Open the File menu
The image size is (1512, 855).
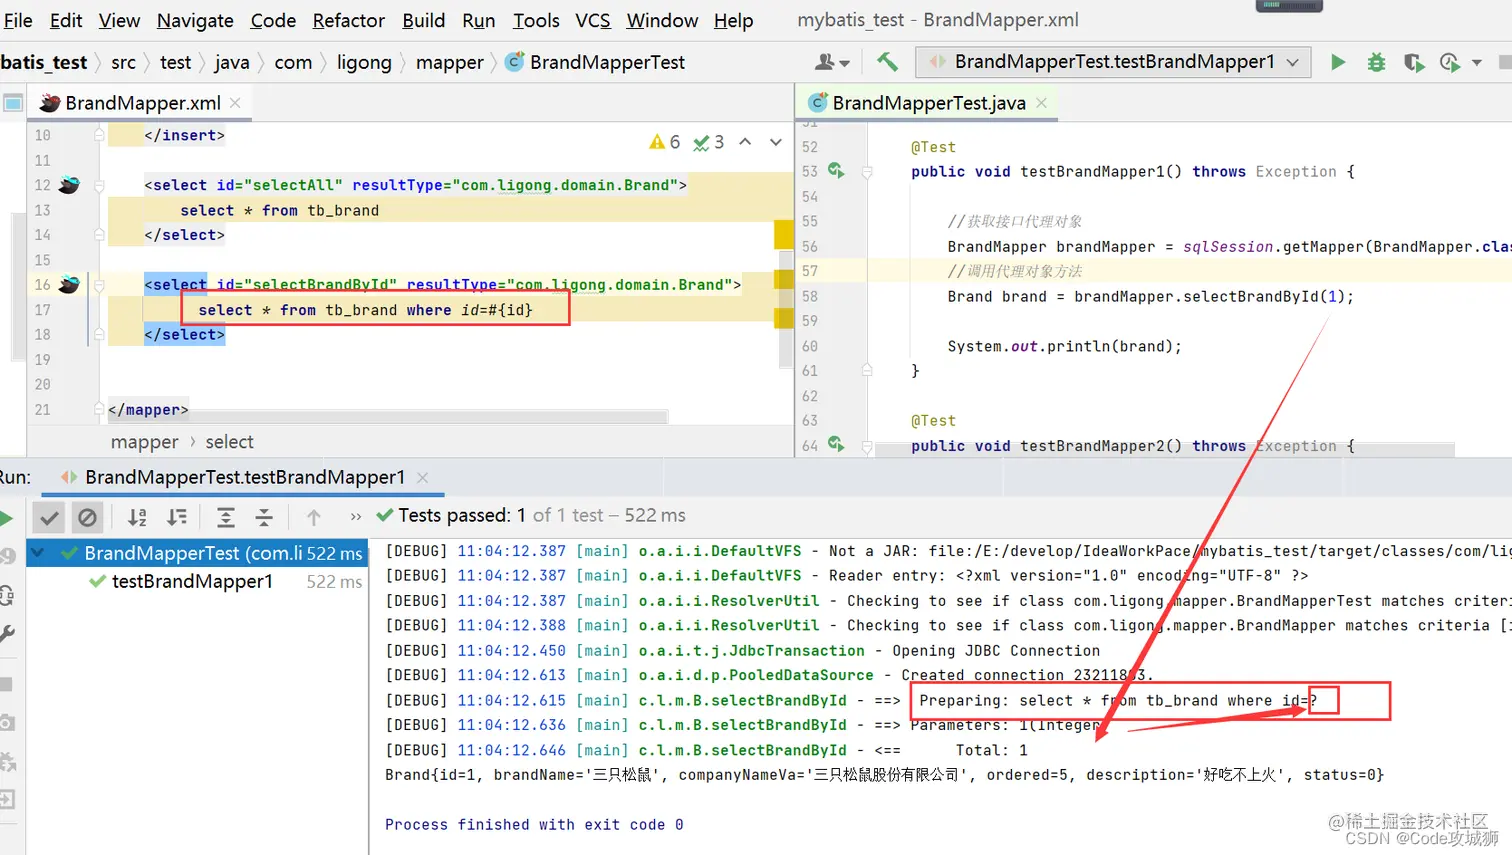(17, 20)
